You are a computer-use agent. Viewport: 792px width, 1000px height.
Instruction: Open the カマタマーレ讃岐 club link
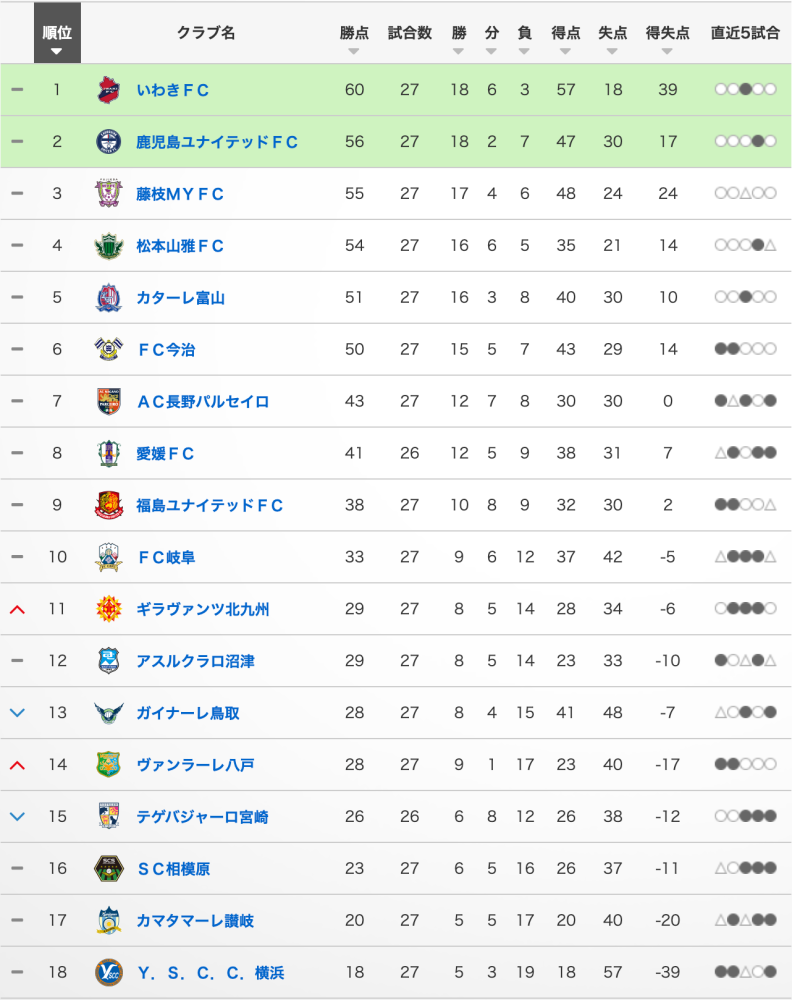[x=195, y=921]
